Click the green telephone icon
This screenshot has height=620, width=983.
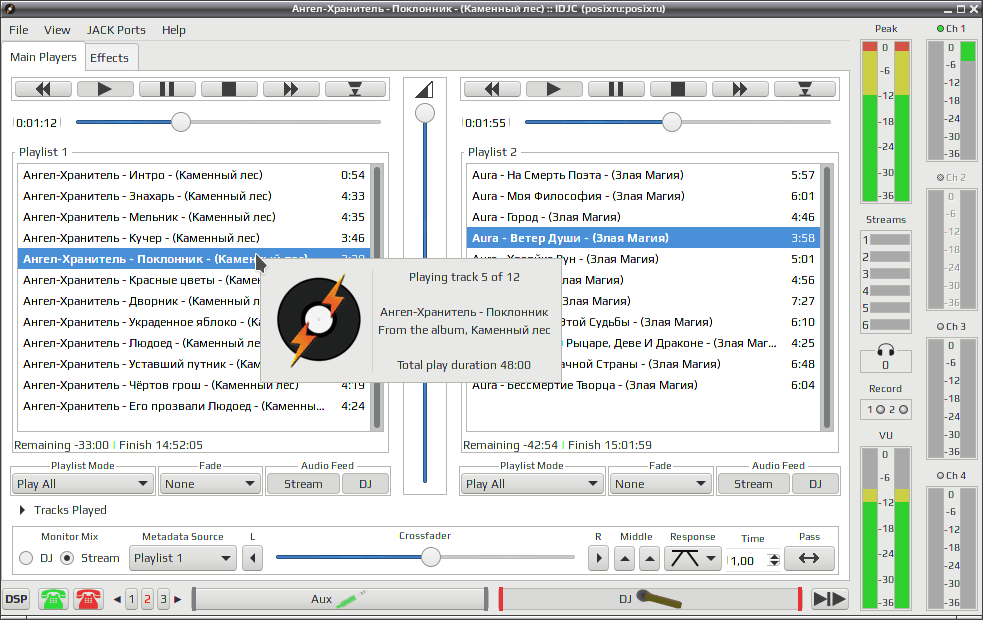coord(53,599)
